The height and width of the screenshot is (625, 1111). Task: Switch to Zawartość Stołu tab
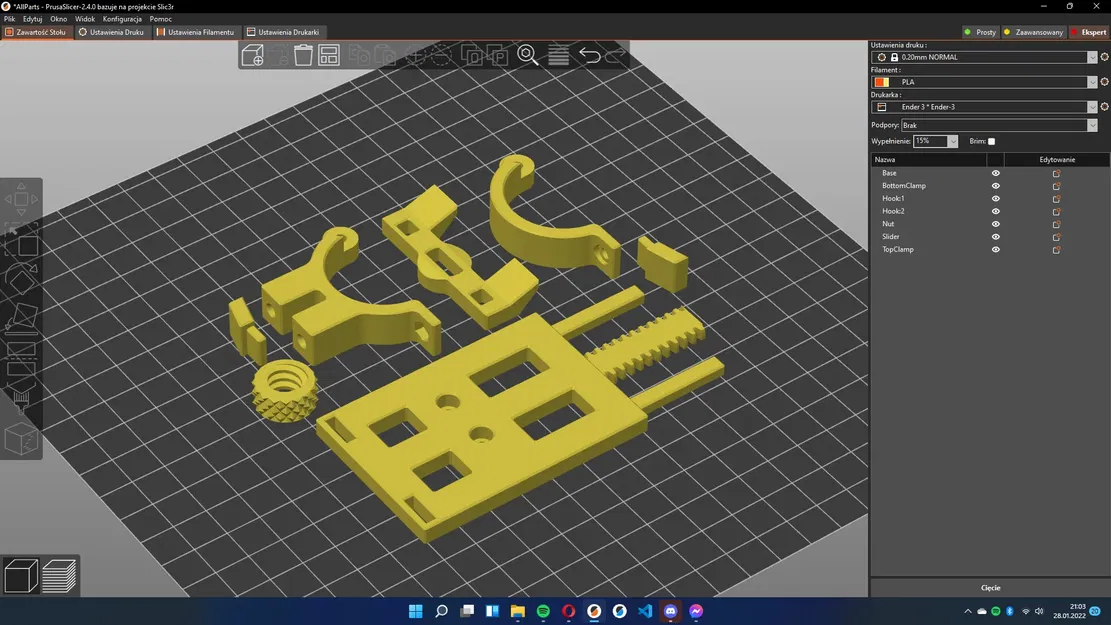tap(35, 32)
